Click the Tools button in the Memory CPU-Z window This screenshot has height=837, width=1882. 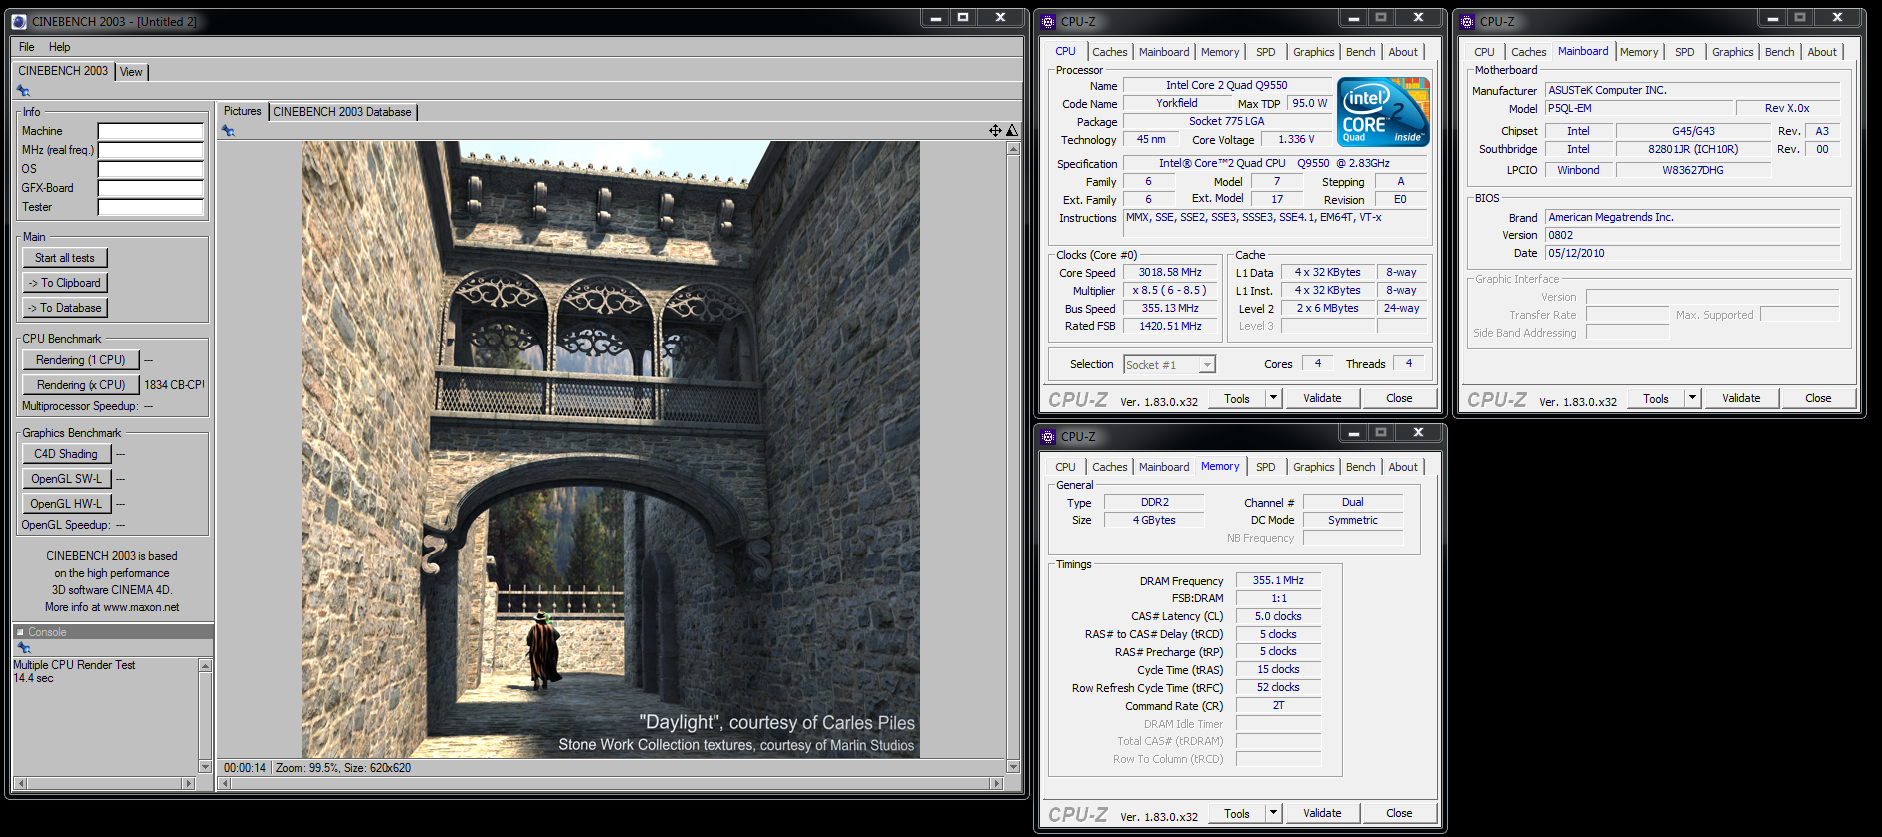click(x=1237, y=813)
